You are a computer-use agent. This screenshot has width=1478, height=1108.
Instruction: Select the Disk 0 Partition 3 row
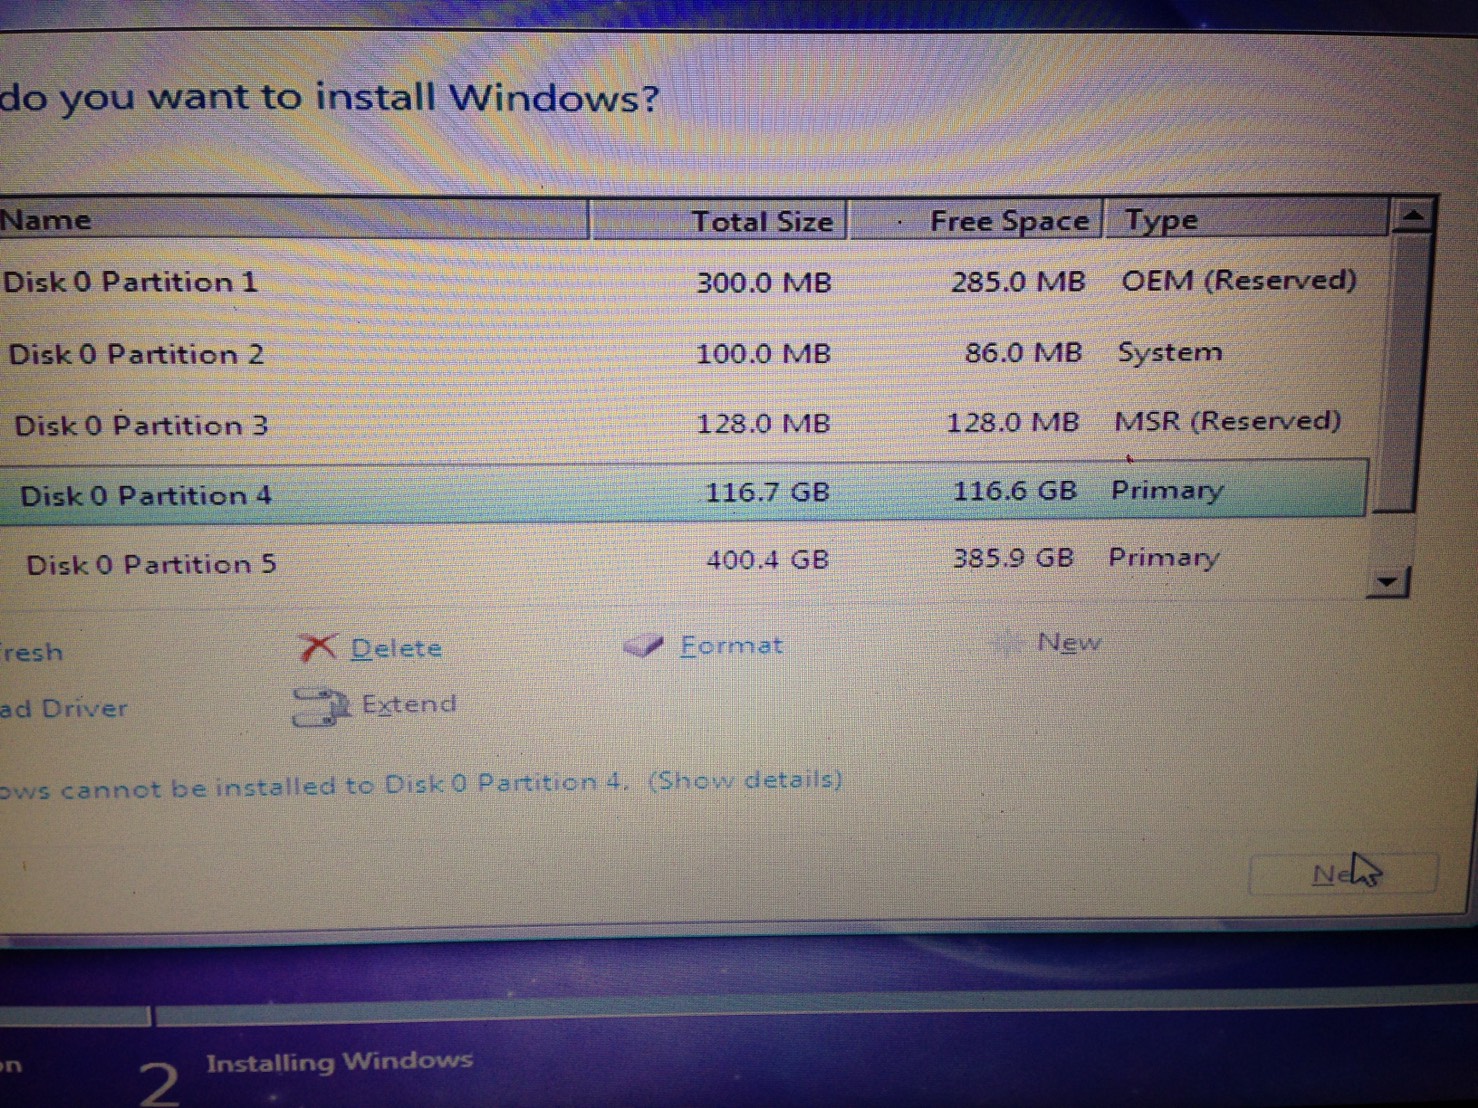tap(685, 424)
